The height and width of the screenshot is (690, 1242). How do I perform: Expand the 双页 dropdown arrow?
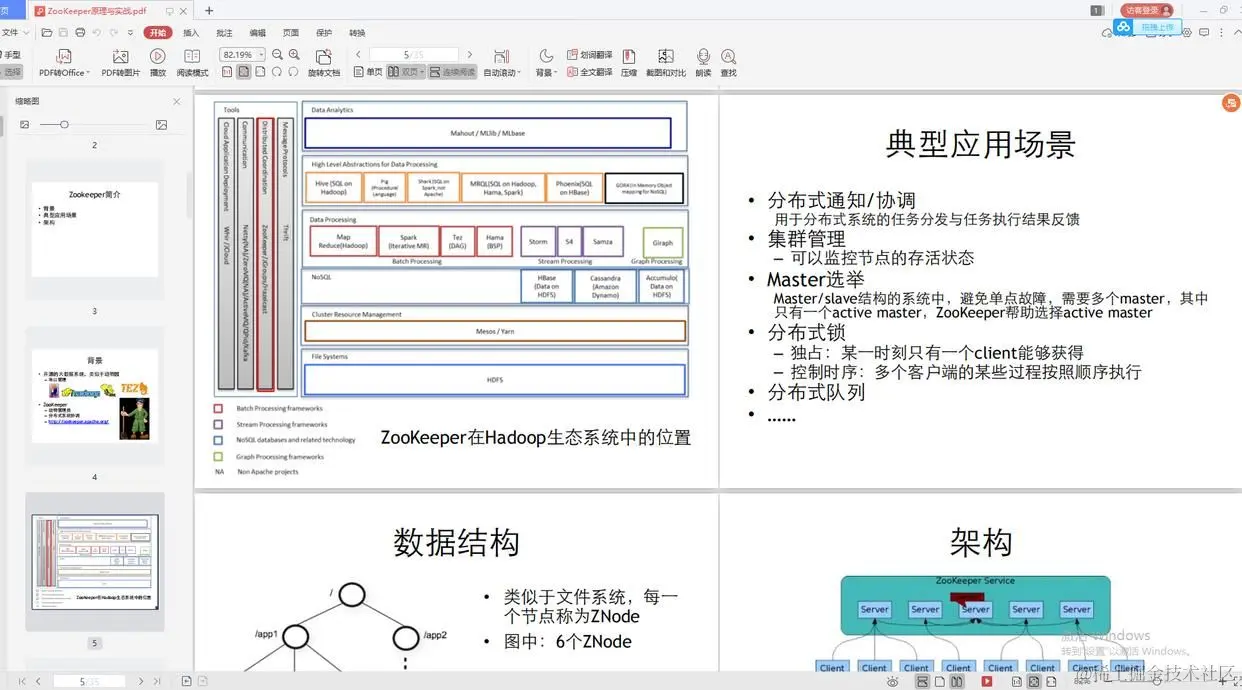[422, 72]
